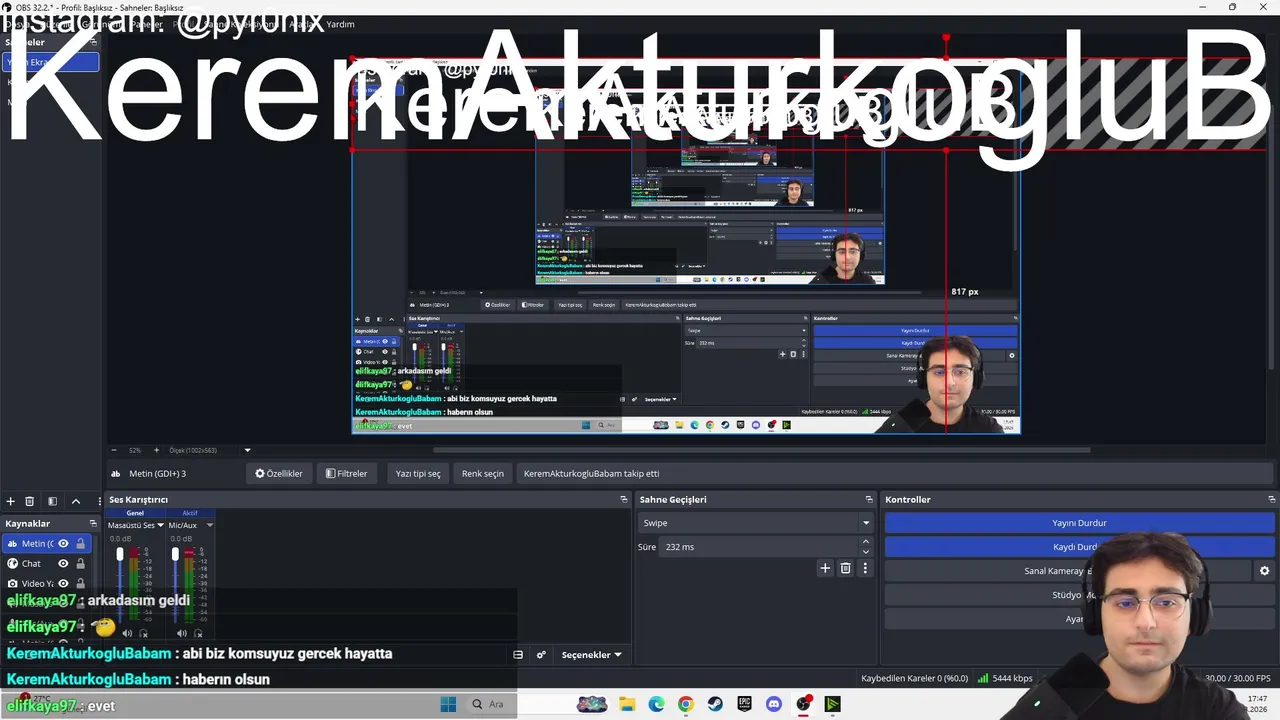The width and height of the screenshot is (1280, 720).
Task: Hide the Metin source with eye icon
Action: point(63,543)
